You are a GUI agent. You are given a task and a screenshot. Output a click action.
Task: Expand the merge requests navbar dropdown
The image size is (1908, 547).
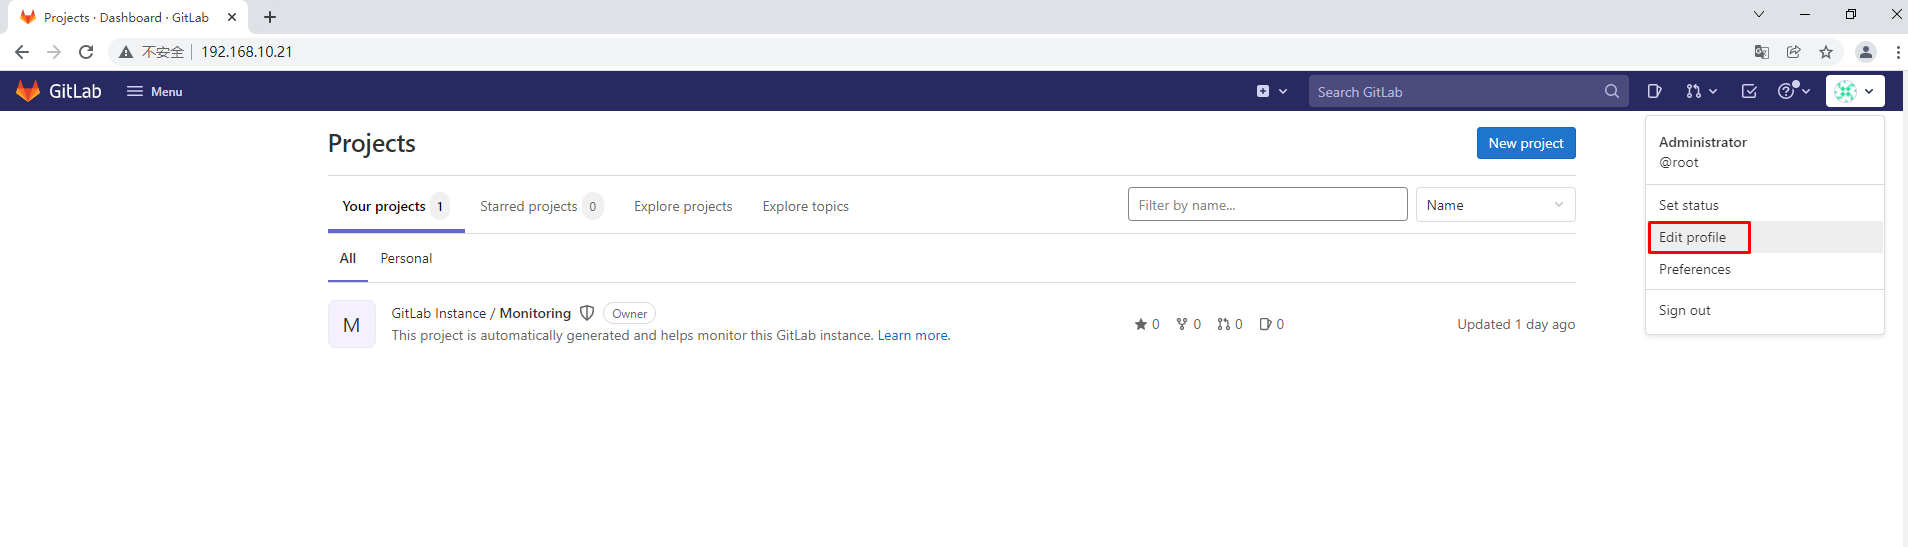(x=1701, y=91)
